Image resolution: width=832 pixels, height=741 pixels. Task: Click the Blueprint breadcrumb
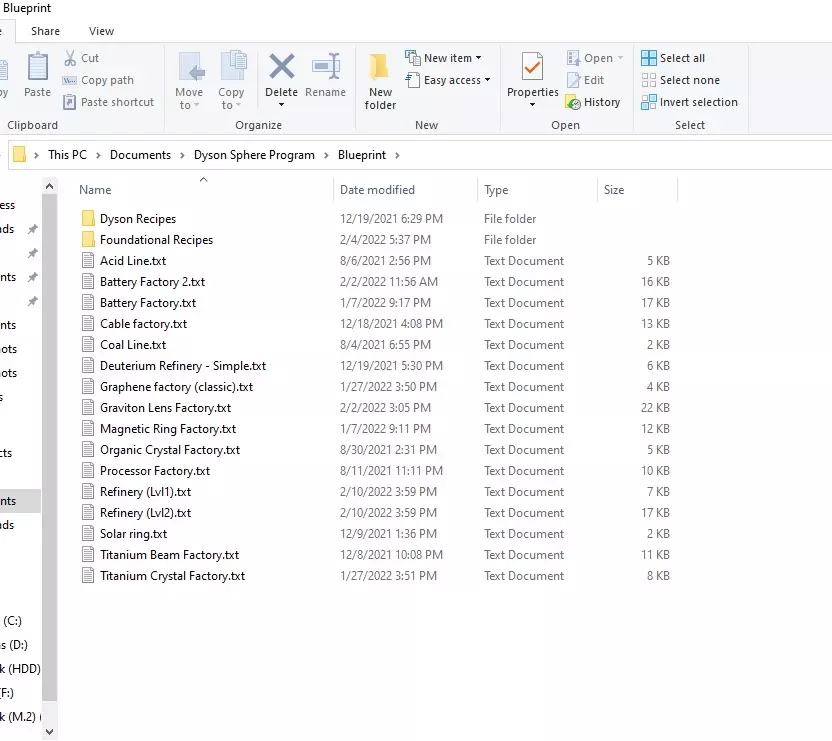(361, 154)
